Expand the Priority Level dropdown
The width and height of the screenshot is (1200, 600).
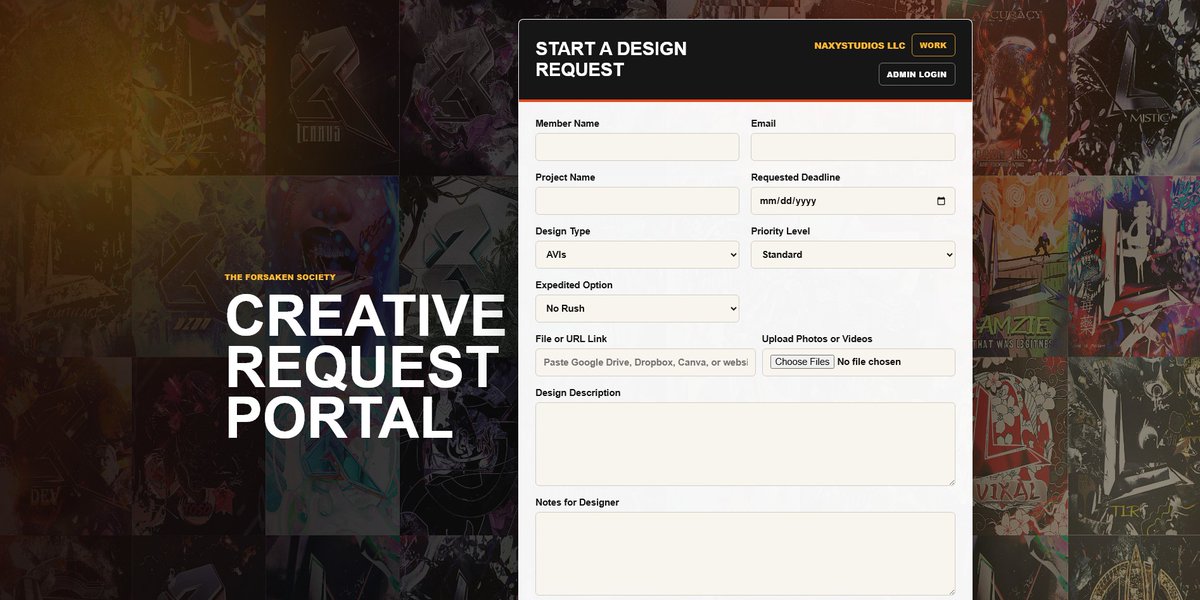click(x=853, y=255)
